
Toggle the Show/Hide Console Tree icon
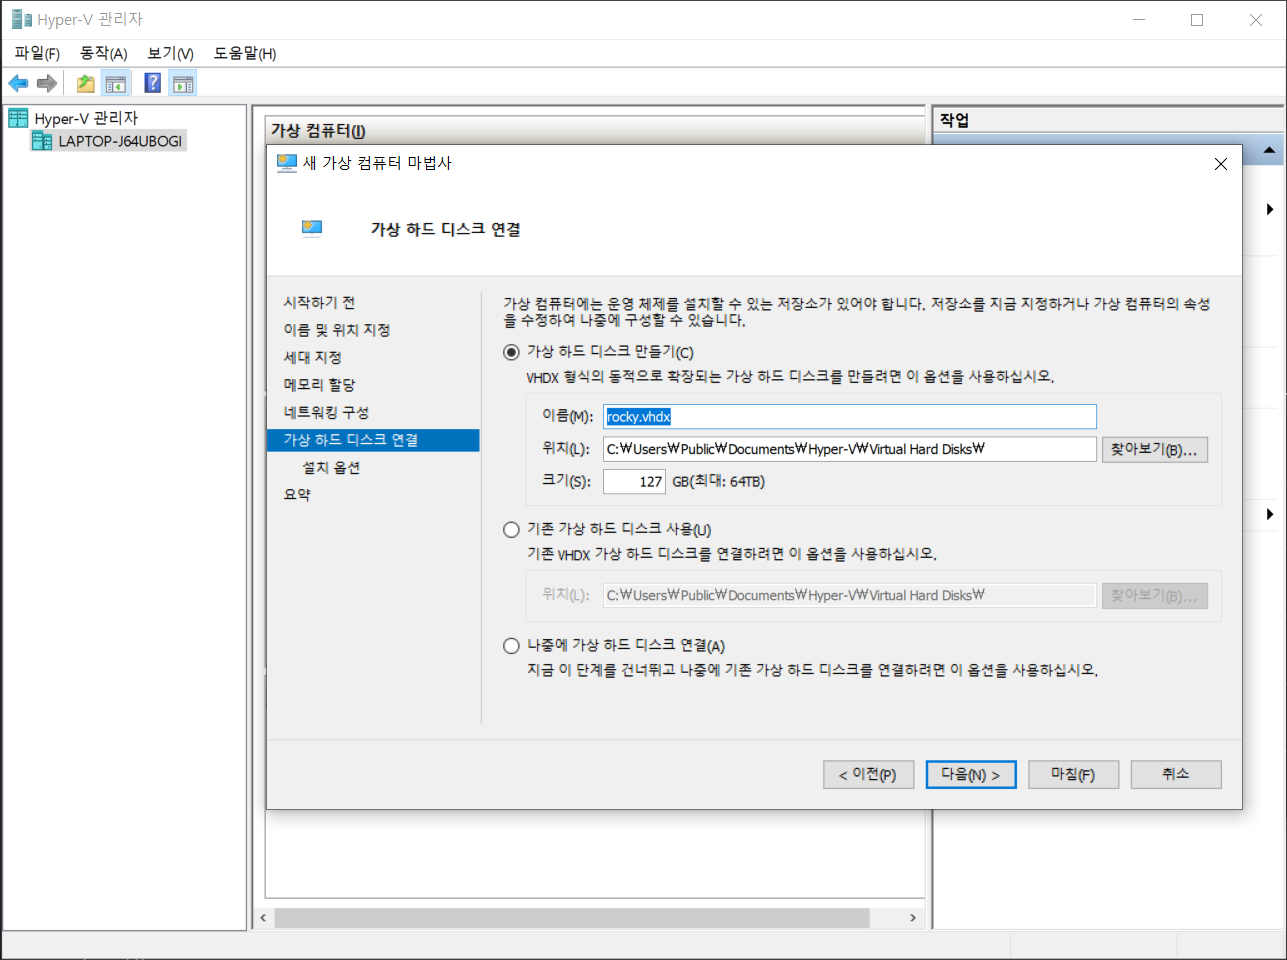pos(116,83)
